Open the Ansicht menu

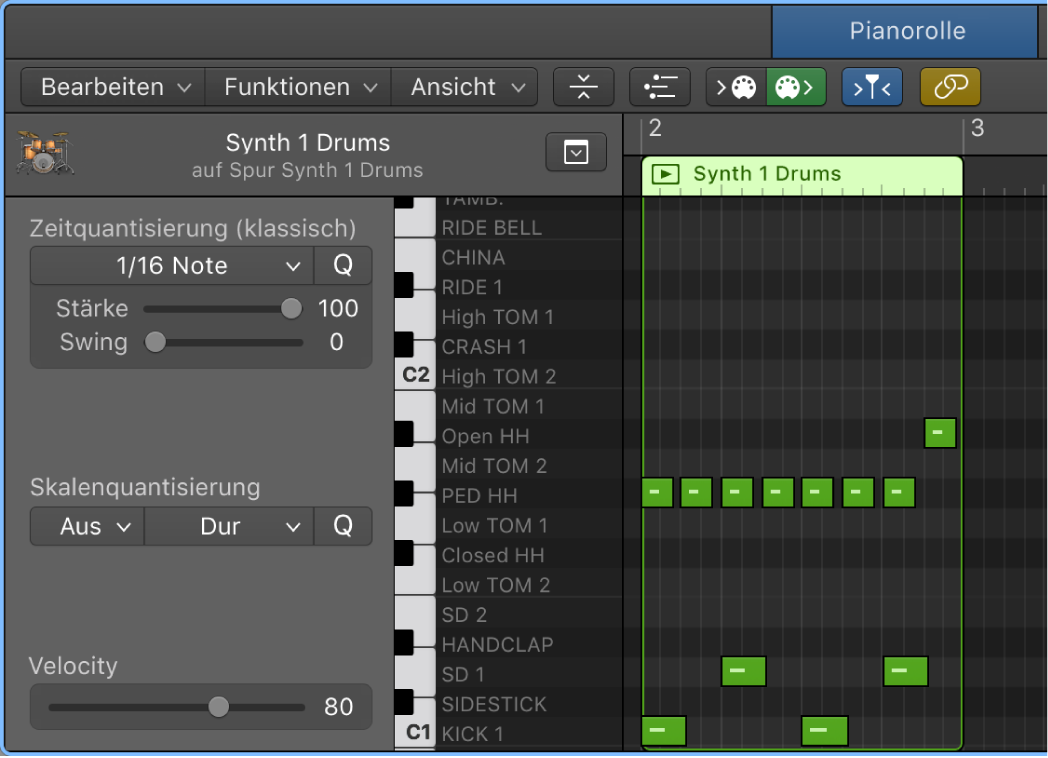465,87
